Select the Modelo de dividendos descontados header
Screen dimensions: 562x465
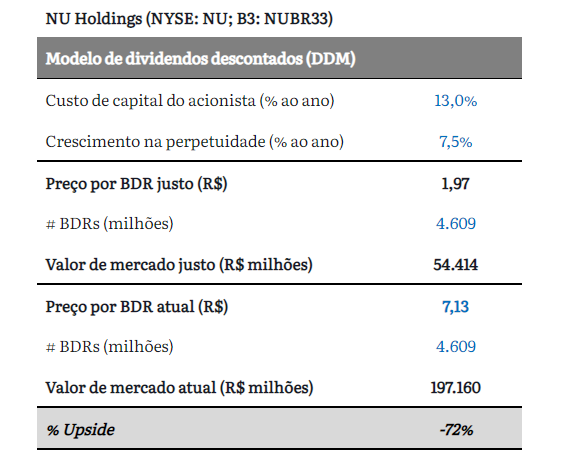[200, 58]
